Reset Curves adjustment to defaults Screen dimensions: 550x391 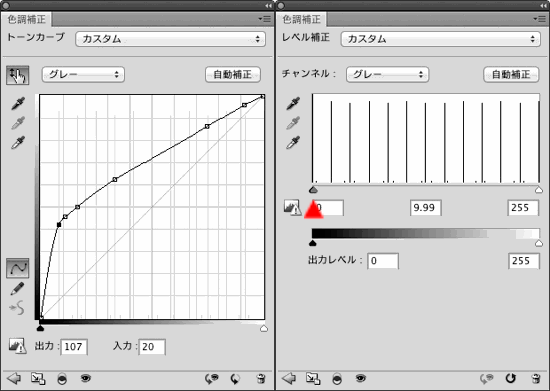[235, 379]
